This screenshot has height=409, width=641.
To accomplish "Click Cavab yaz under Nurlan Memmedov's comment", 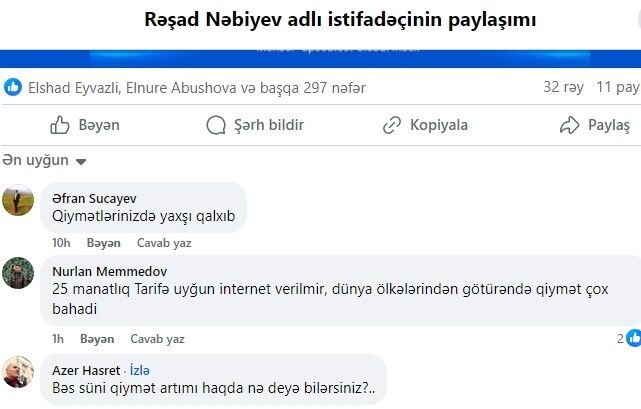I will coord(157,339).
